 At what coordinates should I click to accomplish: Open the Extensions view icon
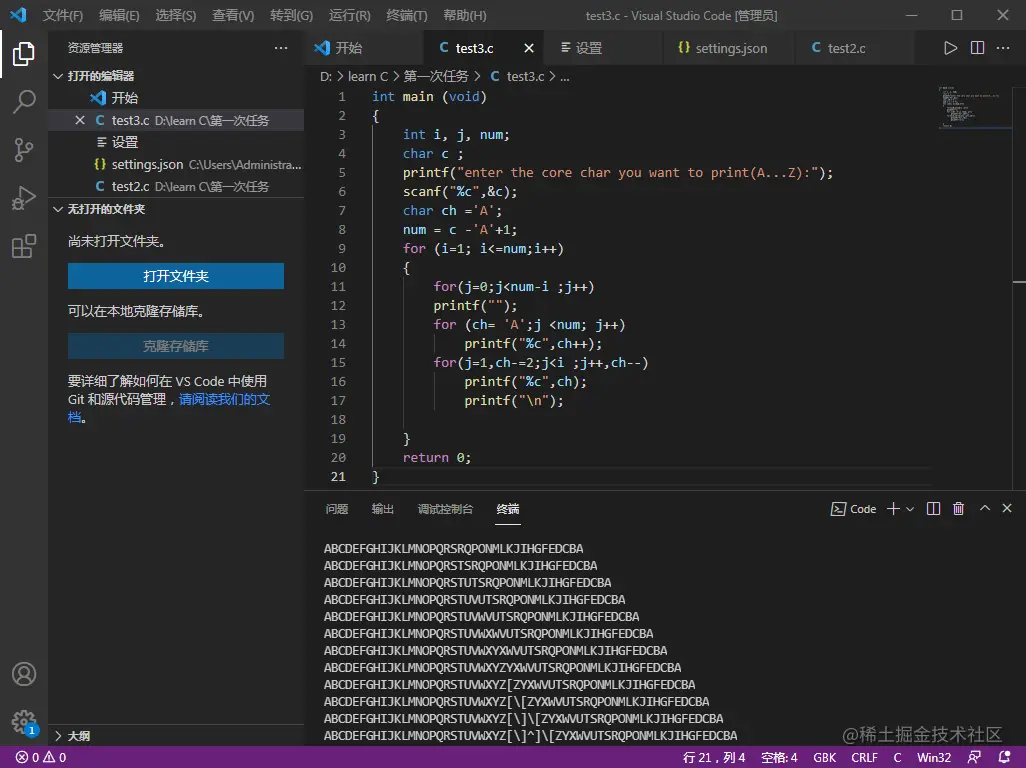coord(24,246)
